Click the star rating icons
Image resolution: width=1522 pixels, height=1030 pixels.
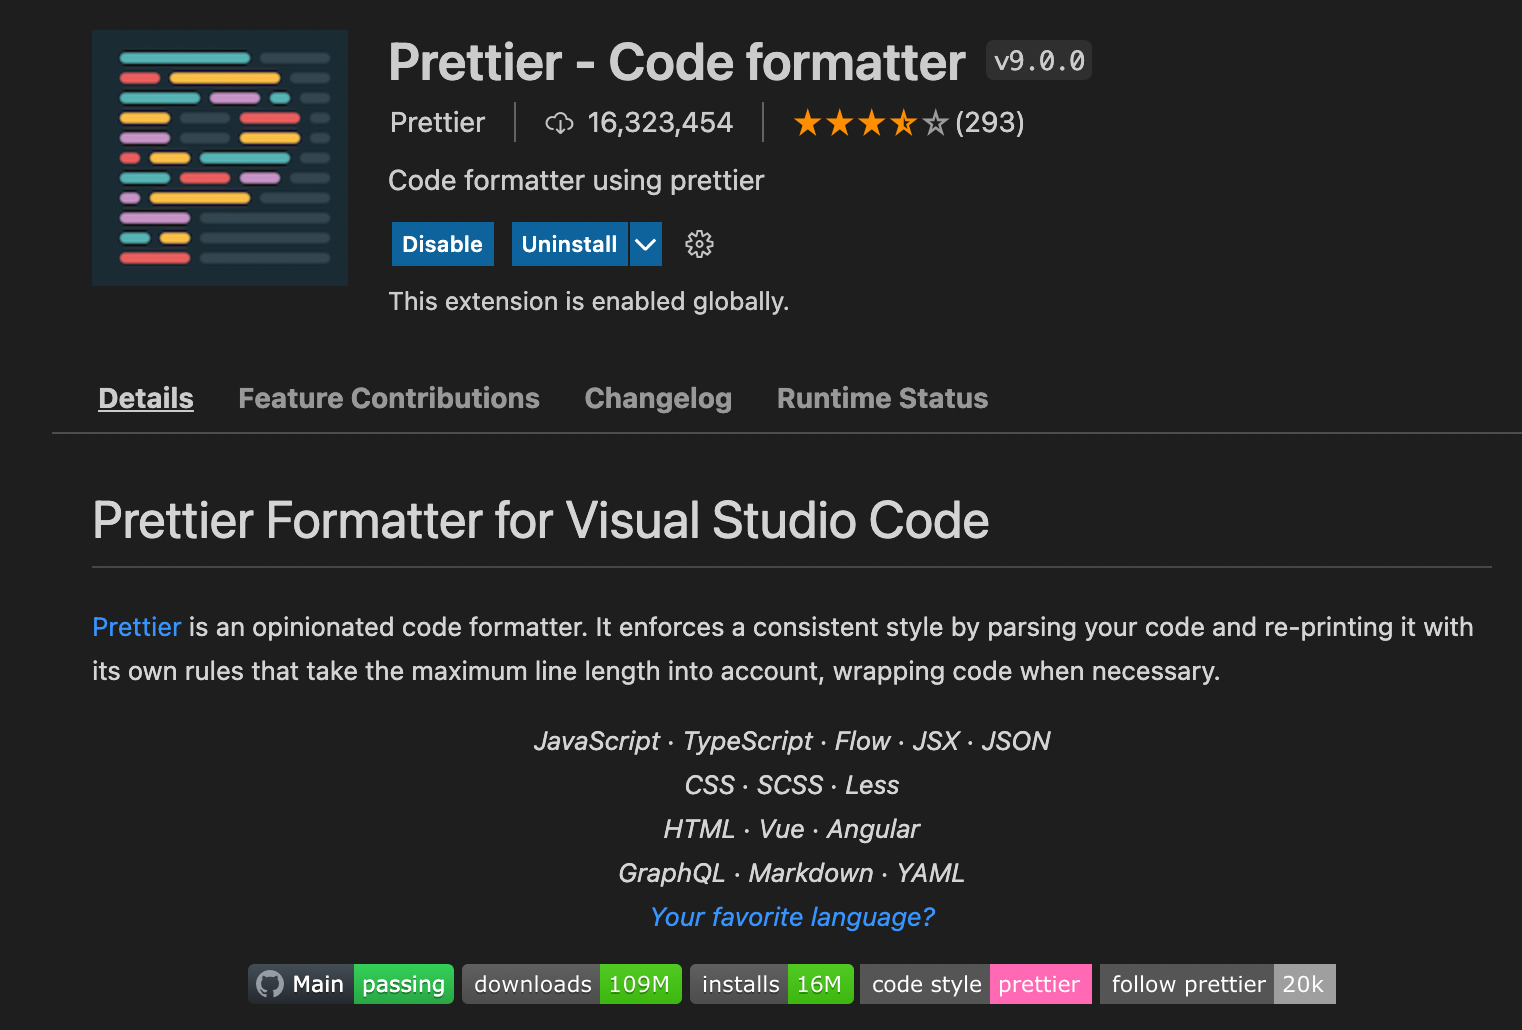(870, 123)
